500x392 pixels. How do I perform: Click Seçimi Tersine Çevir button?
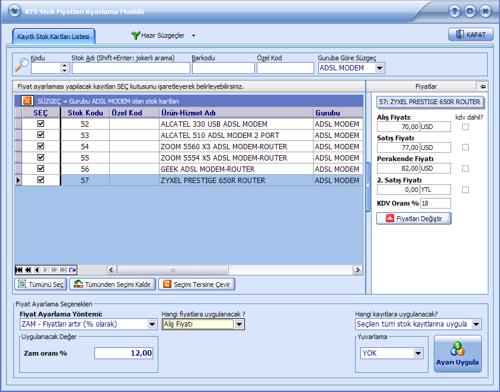pos(197,284)
